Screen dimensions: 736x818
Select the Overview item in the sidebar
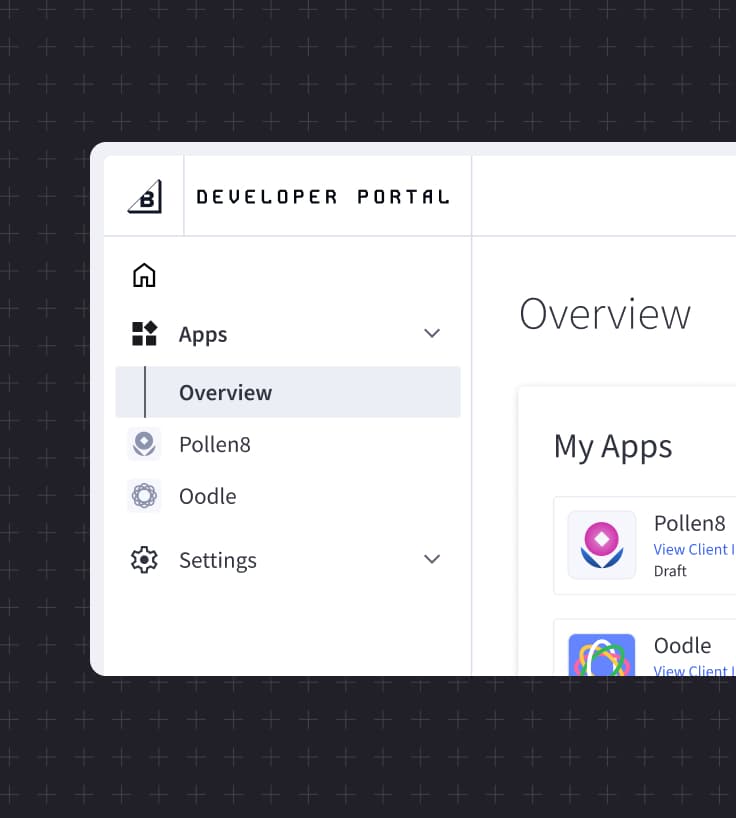tap(225, 392)
